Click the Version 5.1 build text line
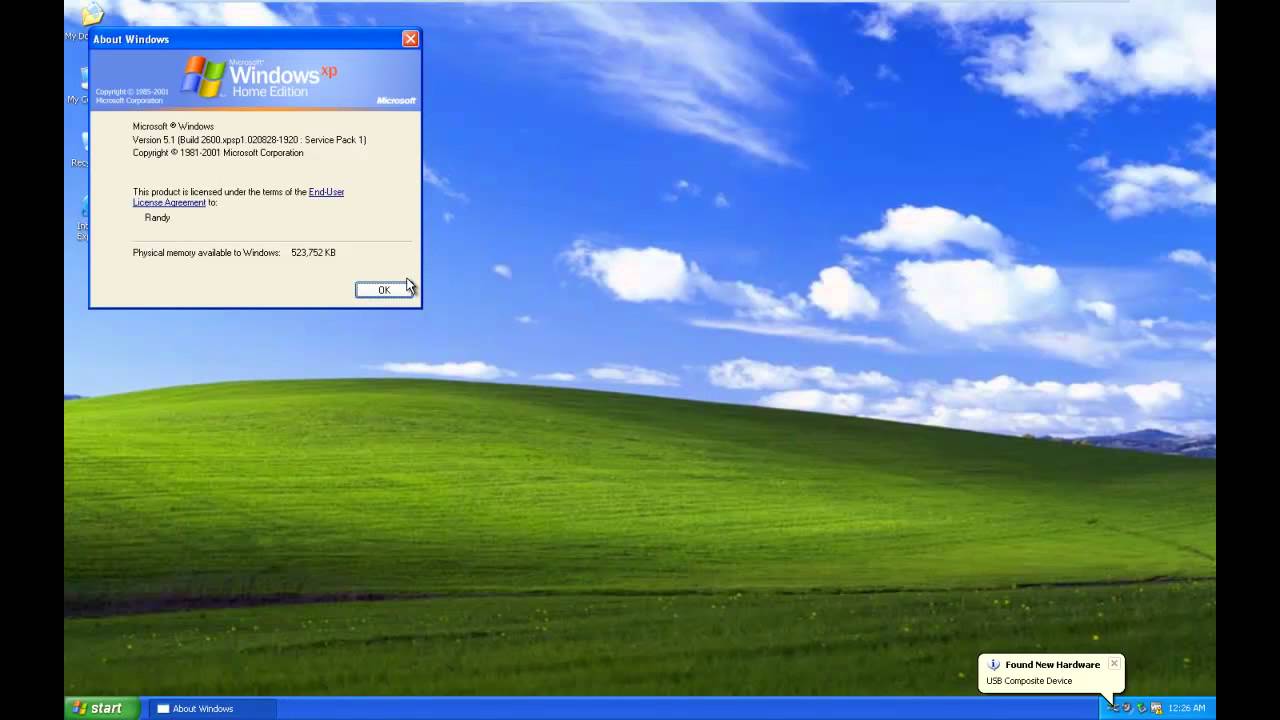 (x=250, y=140)
